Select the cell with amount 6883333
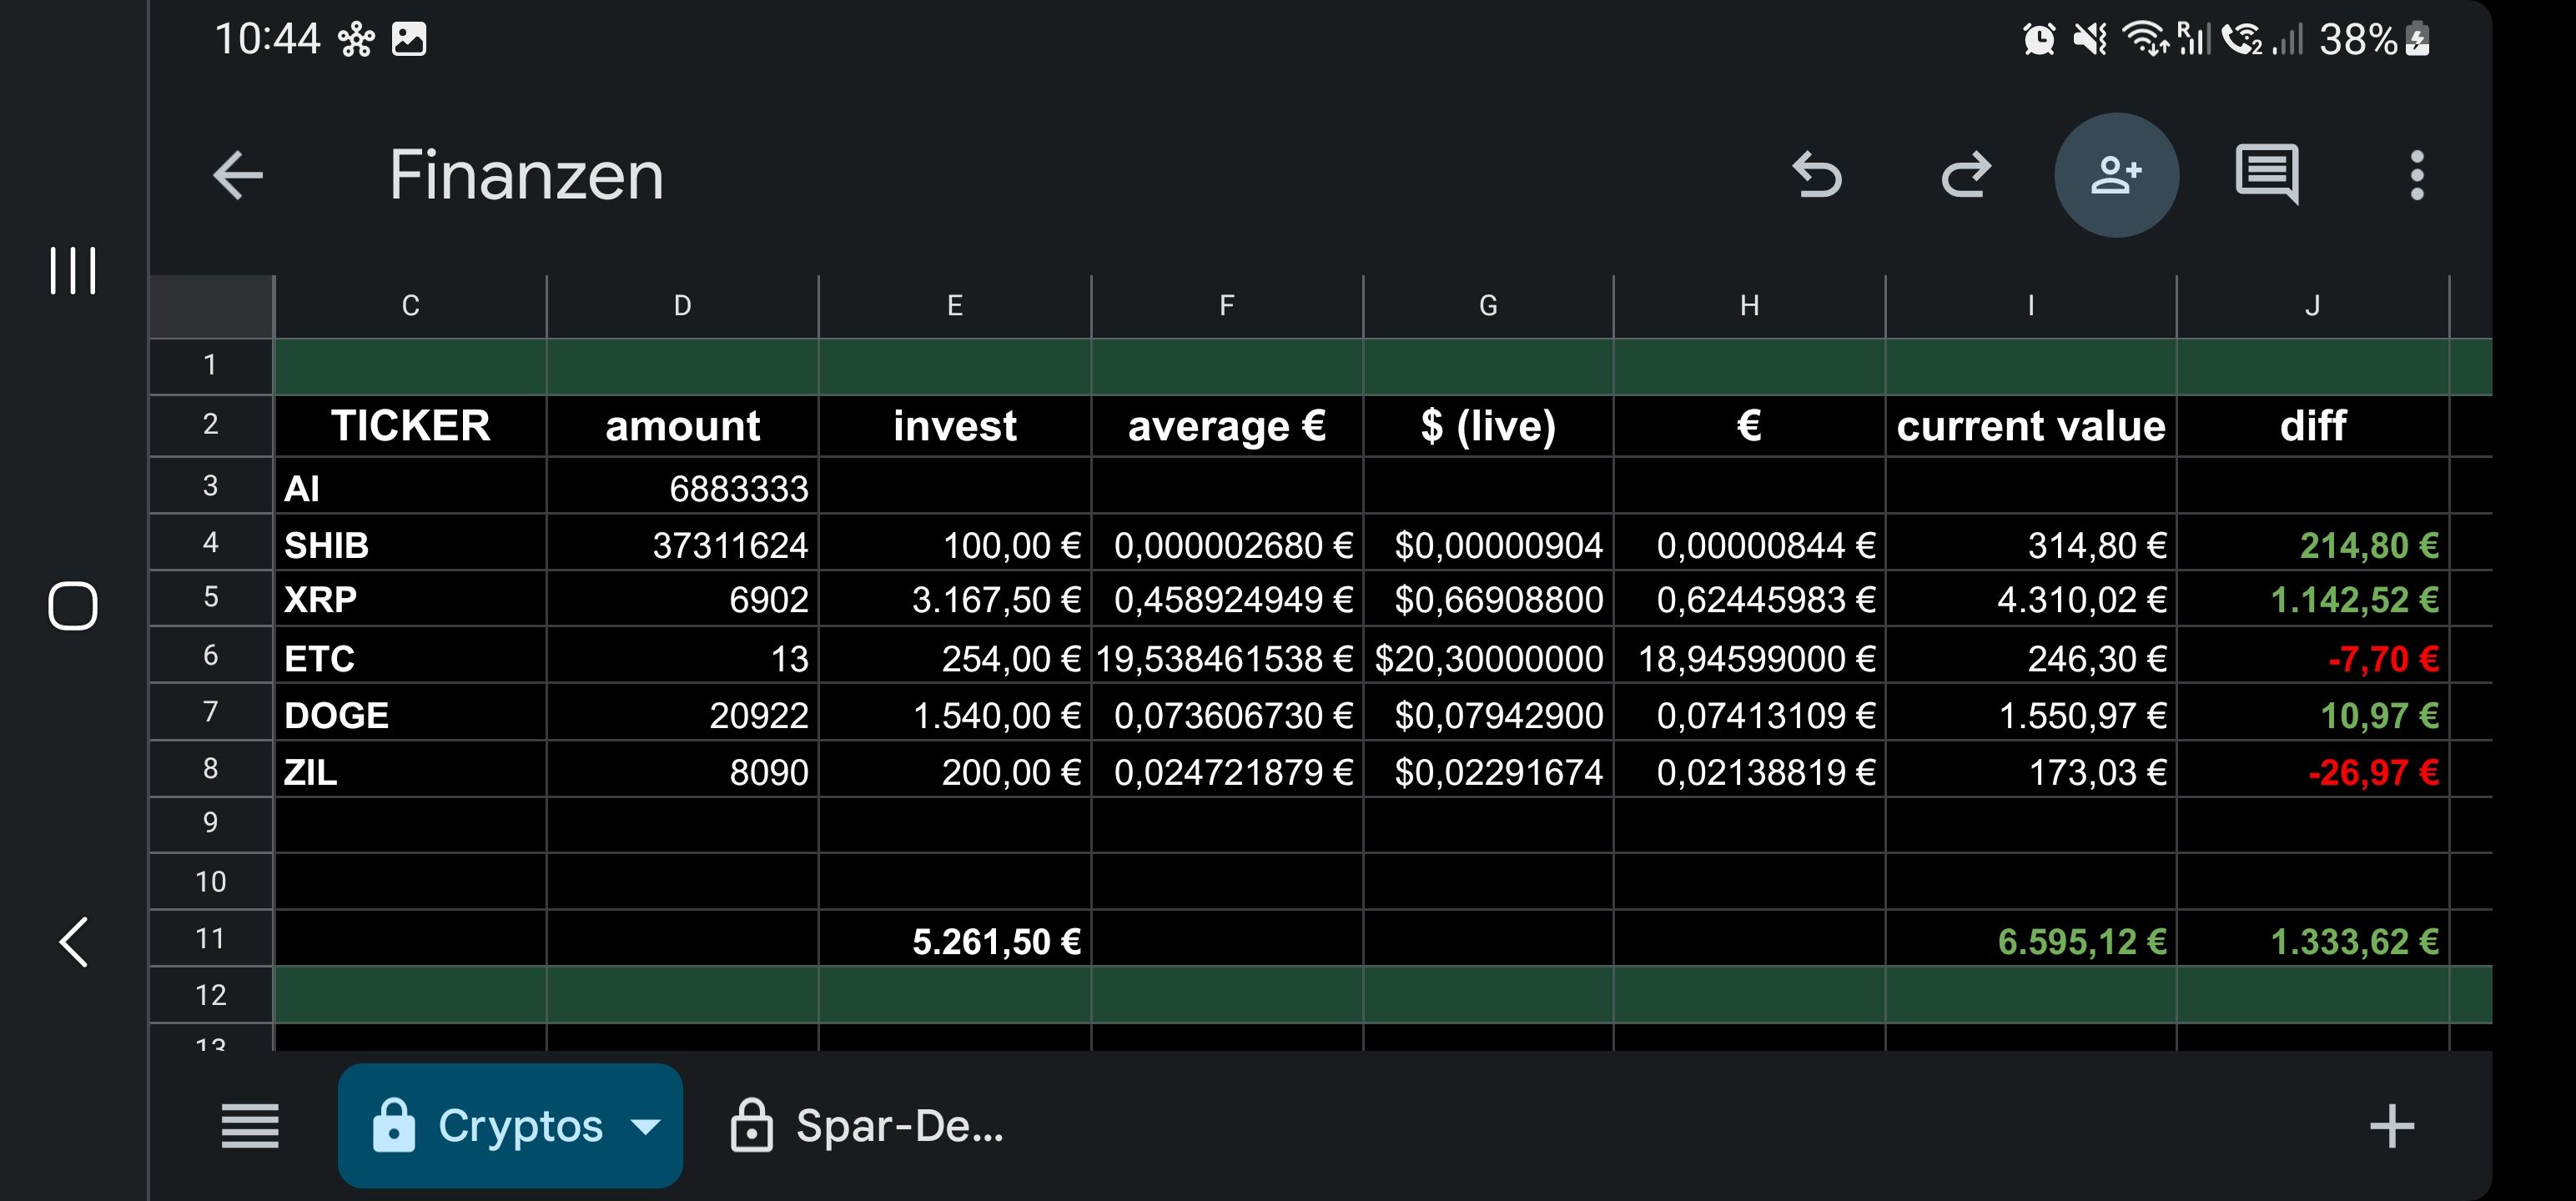 point(682,487)
